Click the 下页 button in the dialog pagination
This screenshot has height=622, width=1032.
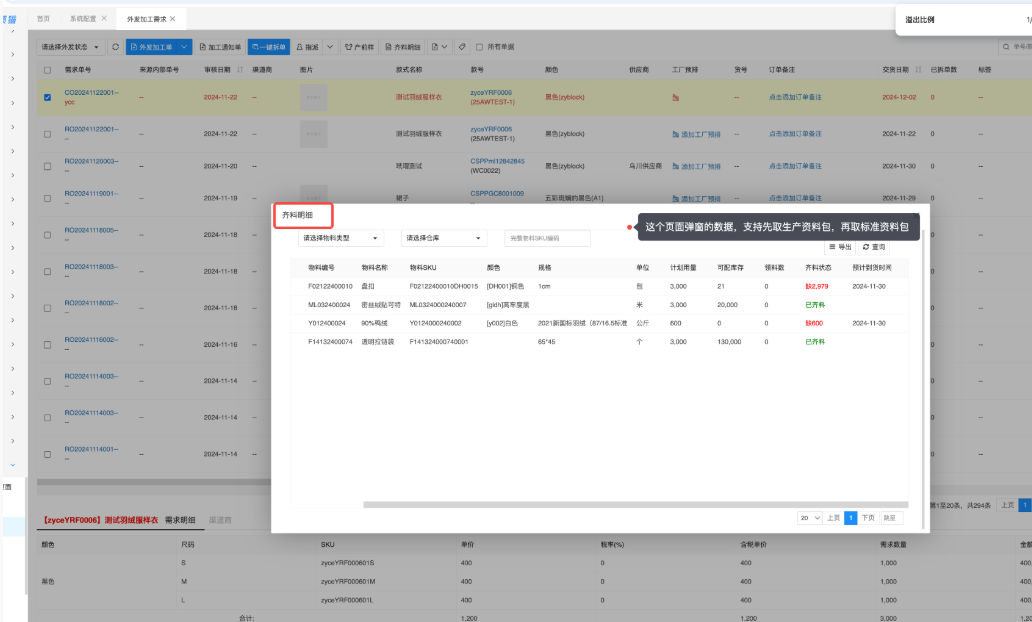(868, 518)
